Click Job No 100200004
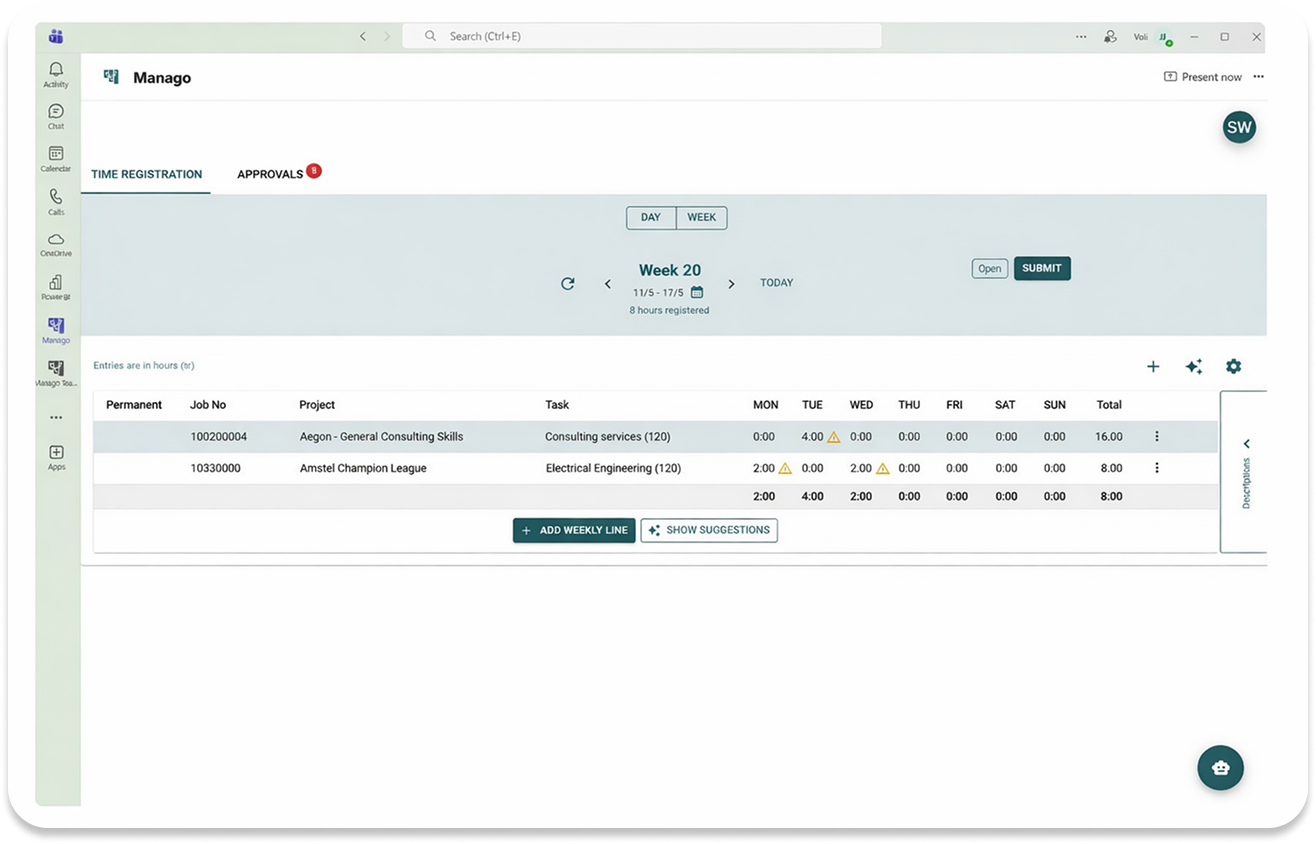The image size is (1316, 844). [x=219, y=437]
